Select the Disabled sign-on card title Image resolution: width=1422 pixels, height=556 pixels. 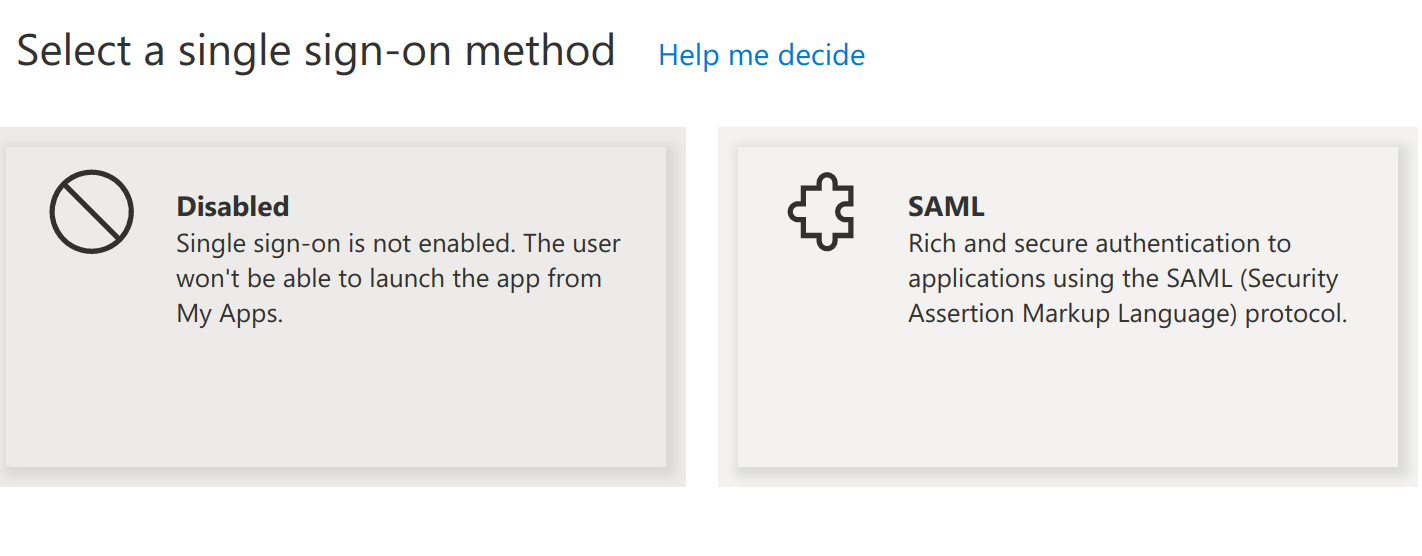233,206
